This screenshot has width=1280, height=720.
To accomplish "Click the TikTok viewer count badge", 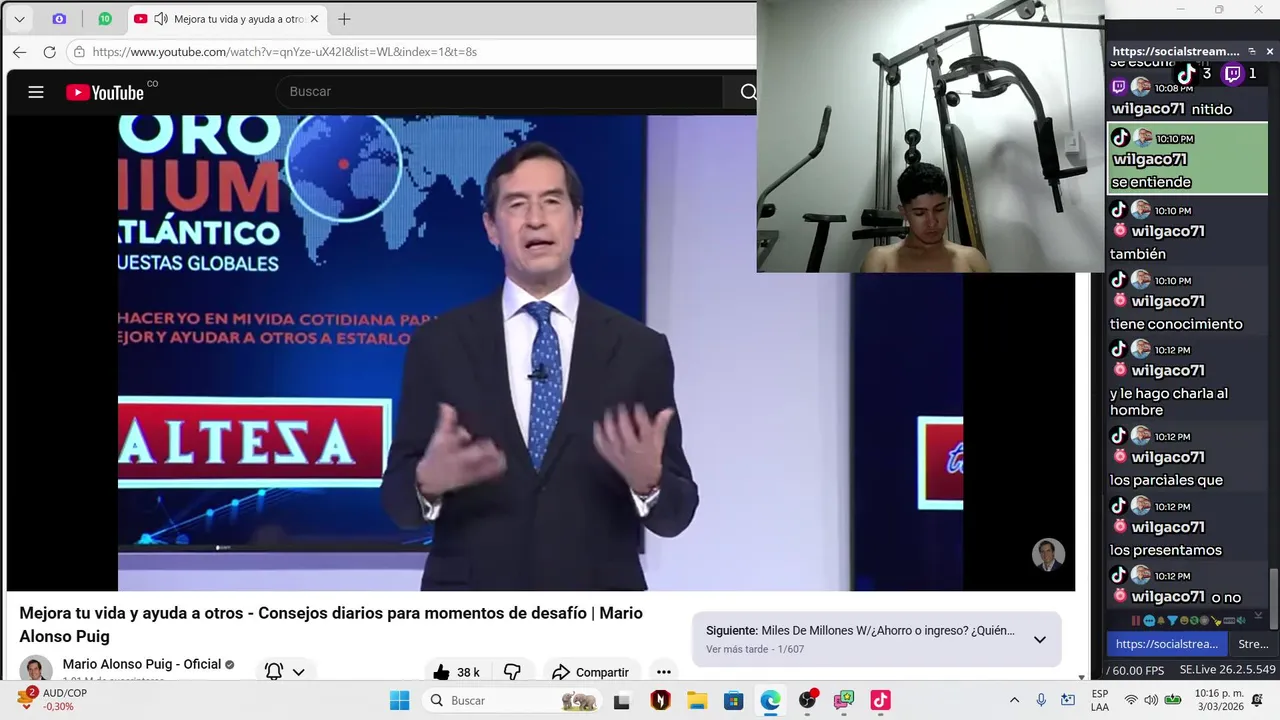I will pos(1193,73).
